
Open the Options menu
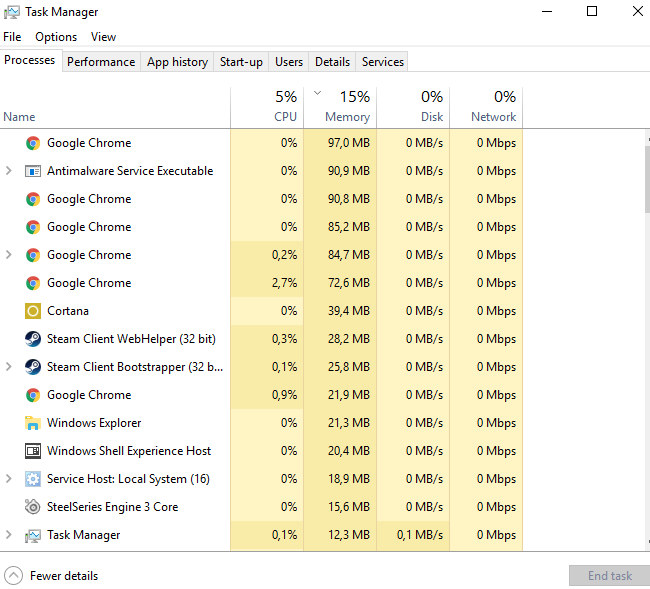(56, 37)
